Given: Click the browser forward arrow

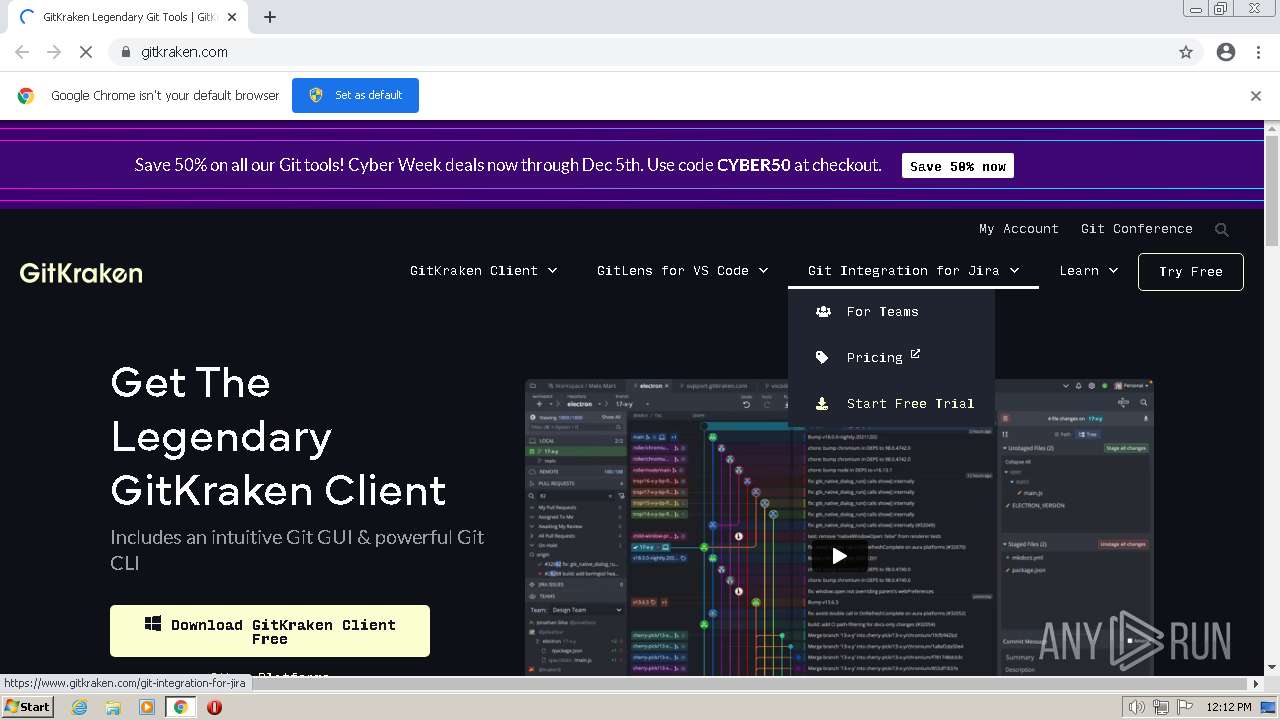Looking at the screenshot, I should [54, 52].
